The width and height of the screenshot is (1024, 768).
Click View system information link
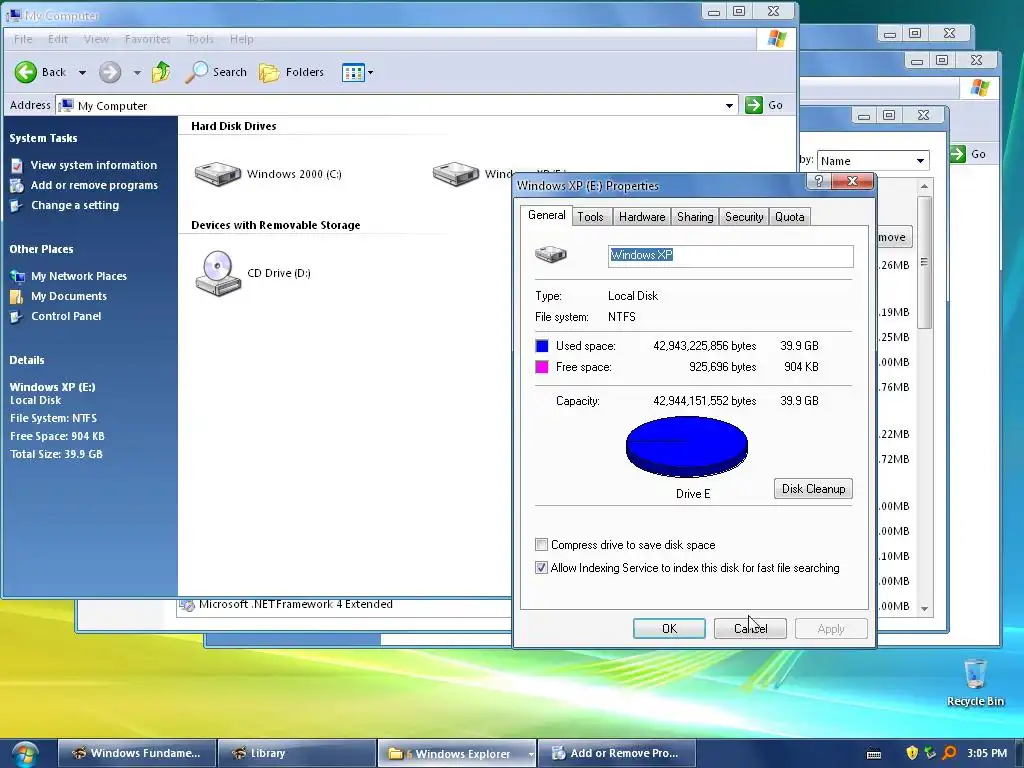click(x=94, y=165)
